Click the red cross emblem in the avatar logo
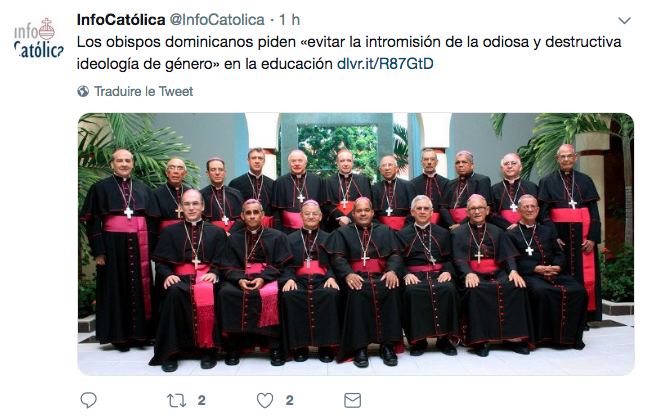The height and width of the screenshot is (418, 646). coord(47,29)
